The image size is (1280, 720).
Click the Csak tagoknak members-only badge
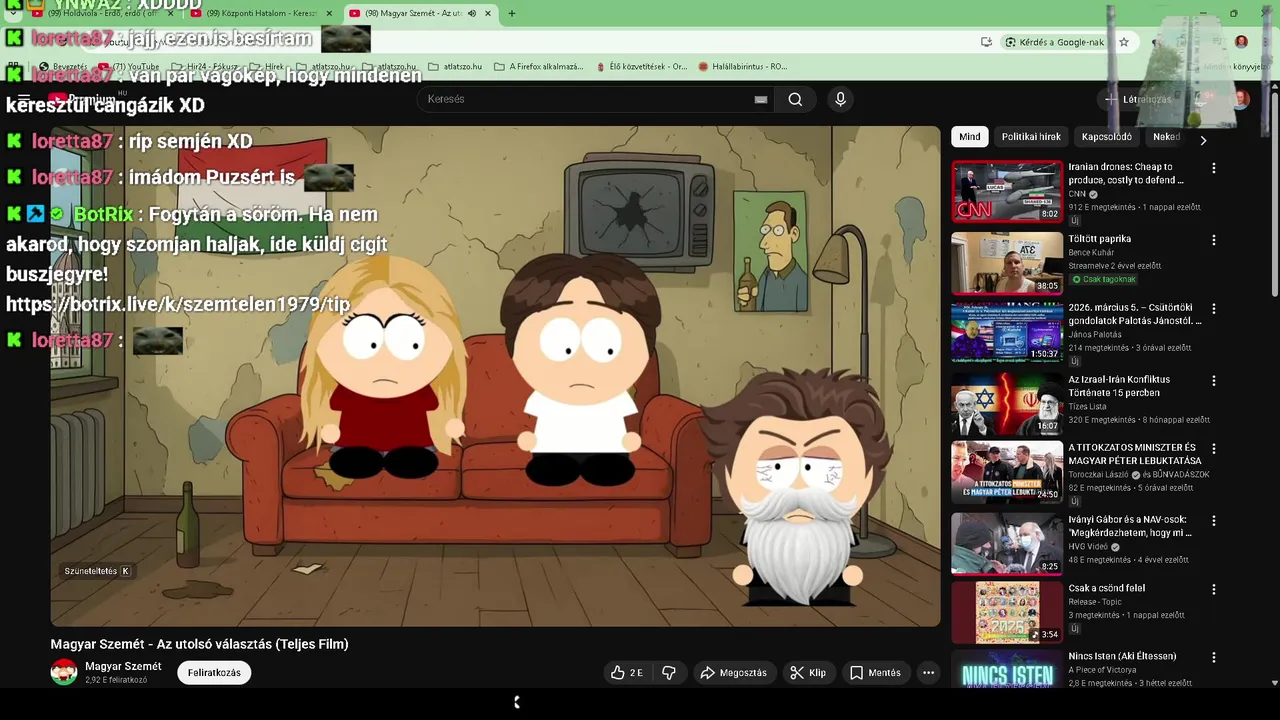[x=1103, y=279]
